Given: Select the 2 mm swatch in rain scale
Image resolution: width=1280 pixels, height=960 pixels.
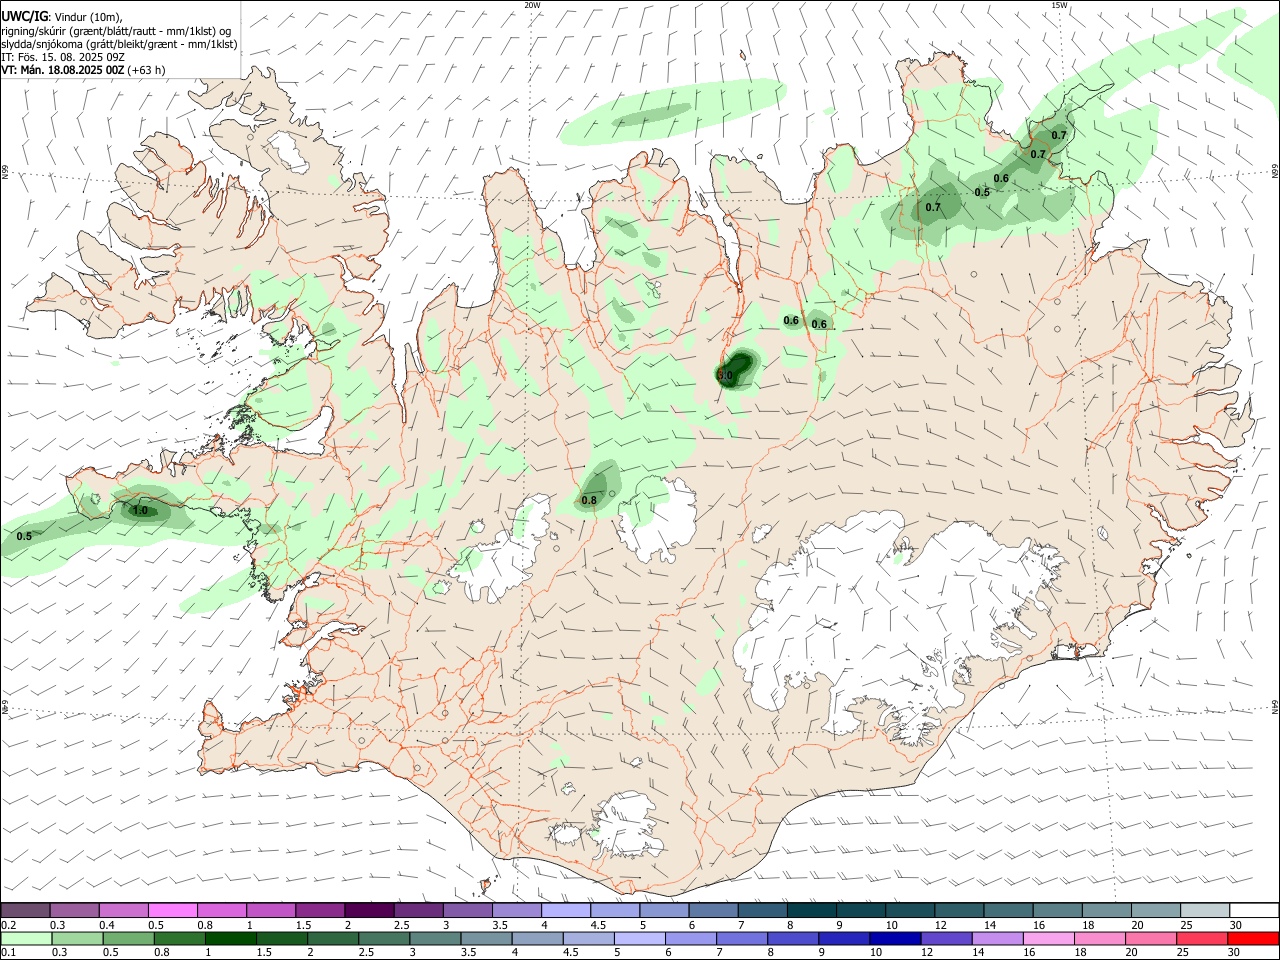Looking at the screenshot, I should [333, 938].
